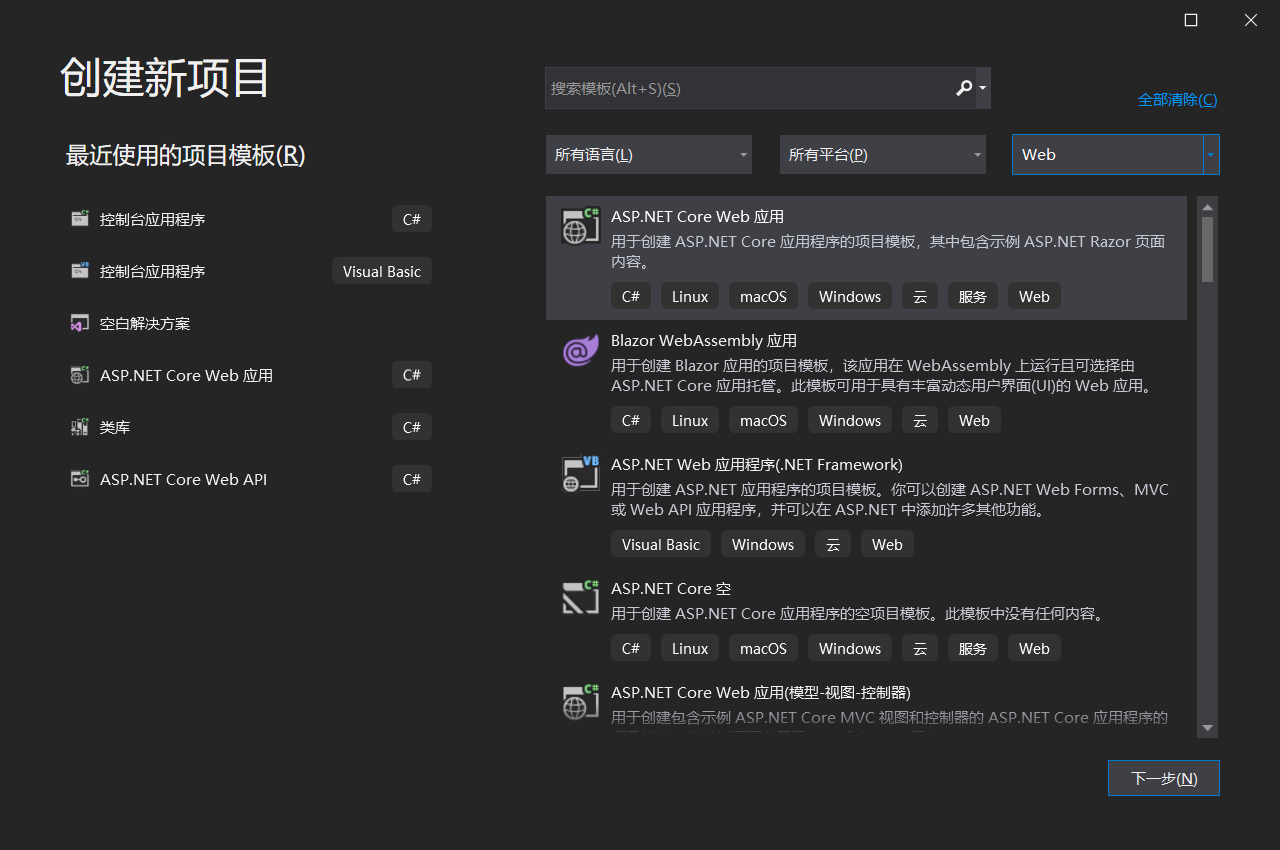Click Web tag under Blazor WebAssembly 应用
1280x850 pixels.
(974, 421)
